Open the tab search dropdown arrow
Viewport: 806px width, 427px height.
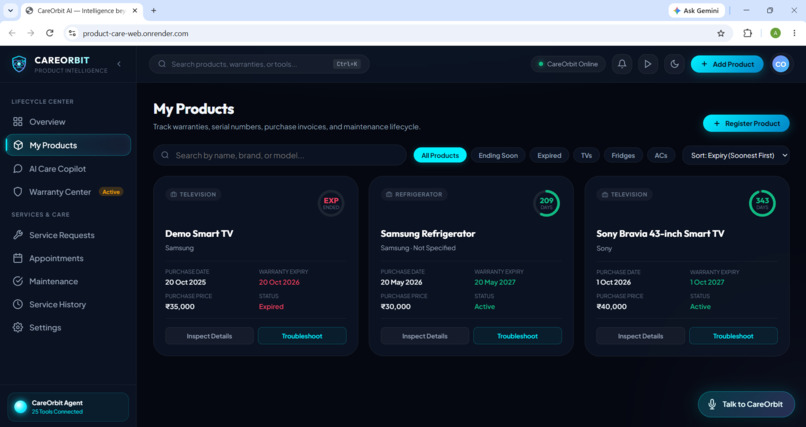click(10, 10)
